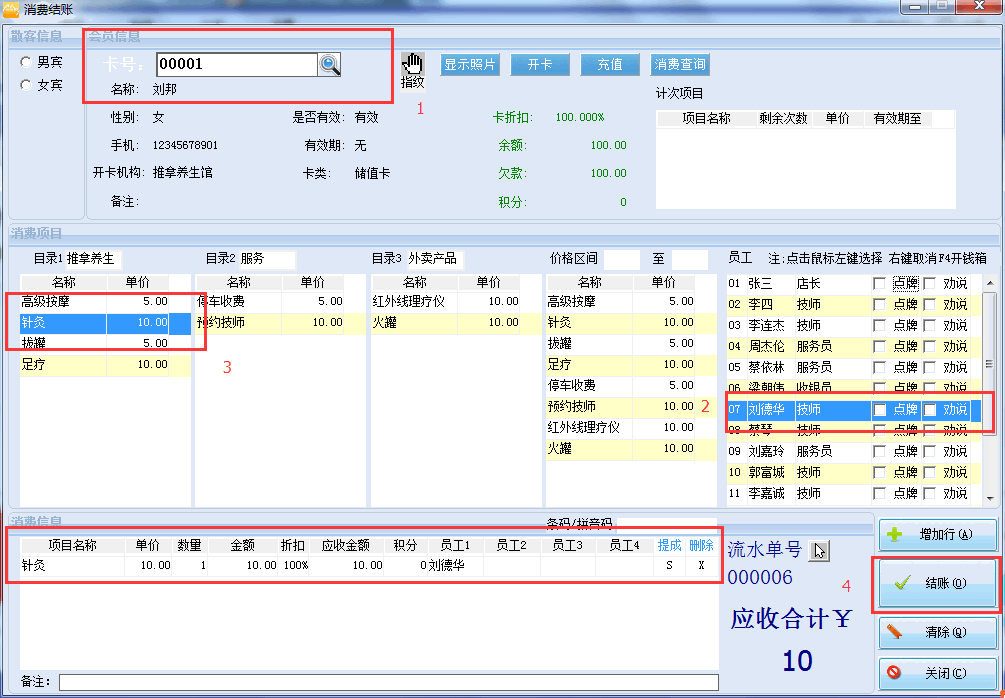Click the 提成 column header

coord(670,545)
